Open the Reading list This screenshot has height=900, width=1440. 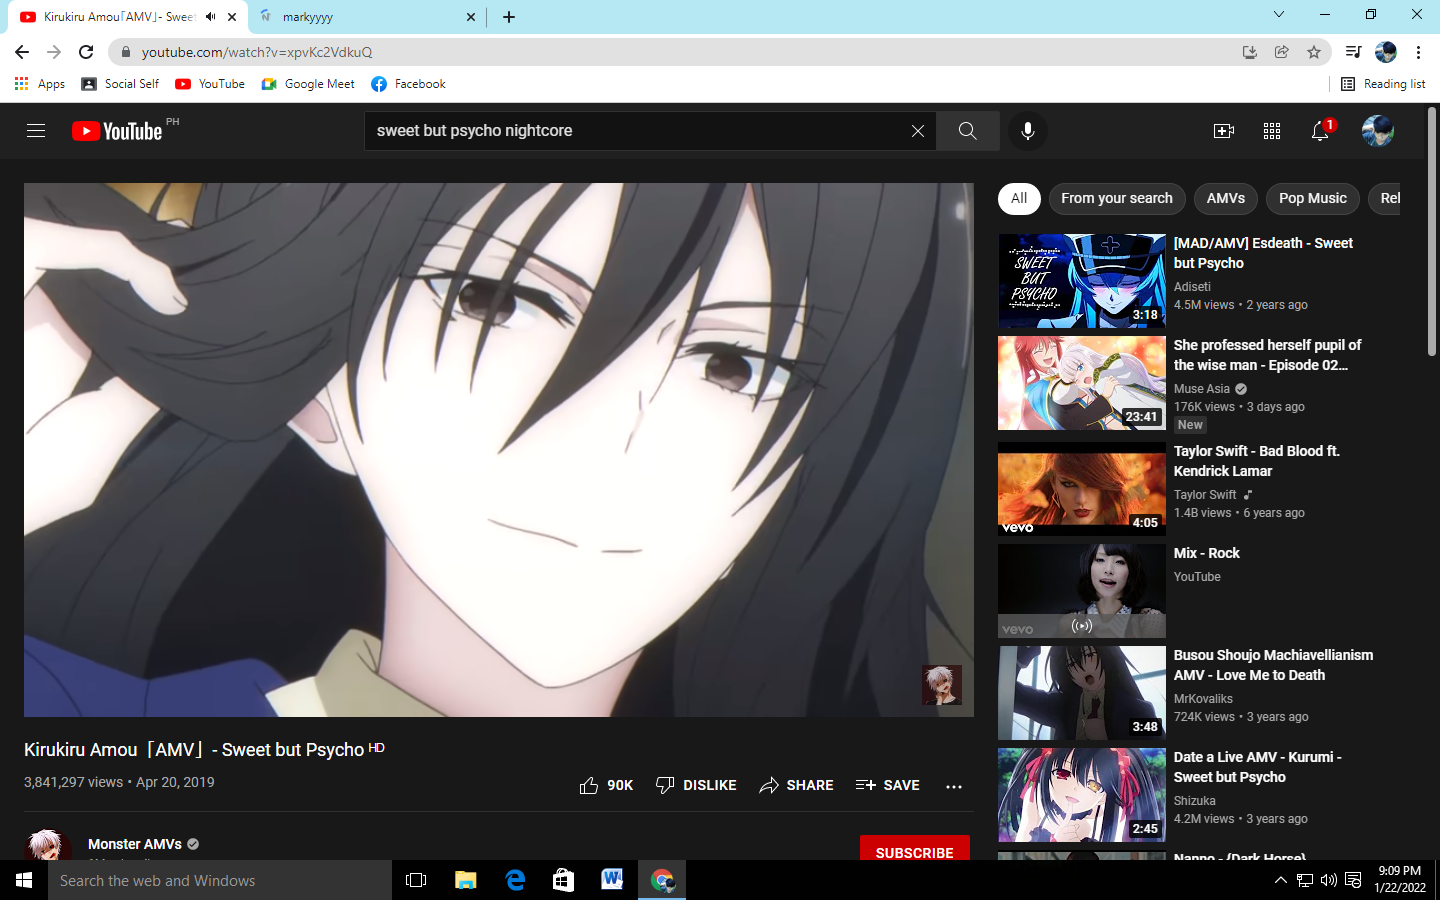(x=1383, y=84)
